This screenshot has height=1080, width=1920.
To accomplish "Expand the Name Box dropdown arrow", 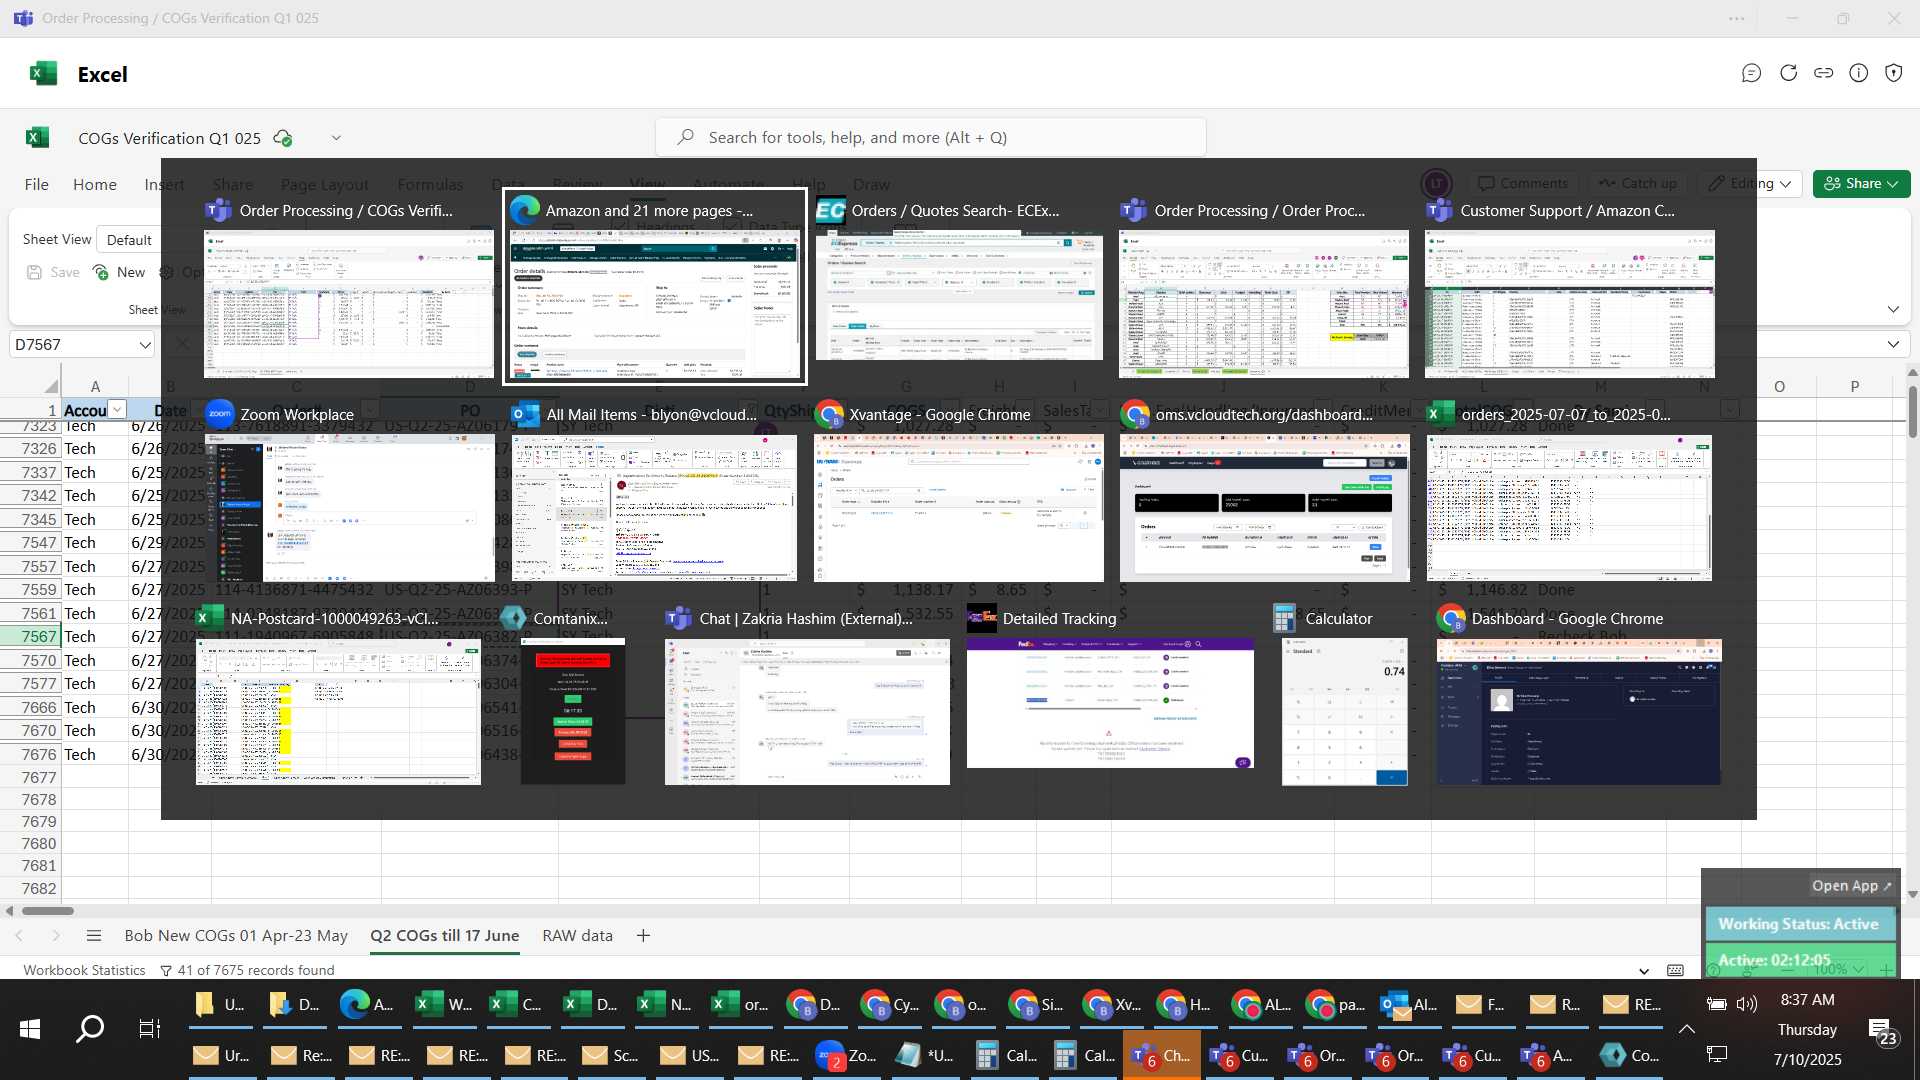I will click(x=145, y=345).
